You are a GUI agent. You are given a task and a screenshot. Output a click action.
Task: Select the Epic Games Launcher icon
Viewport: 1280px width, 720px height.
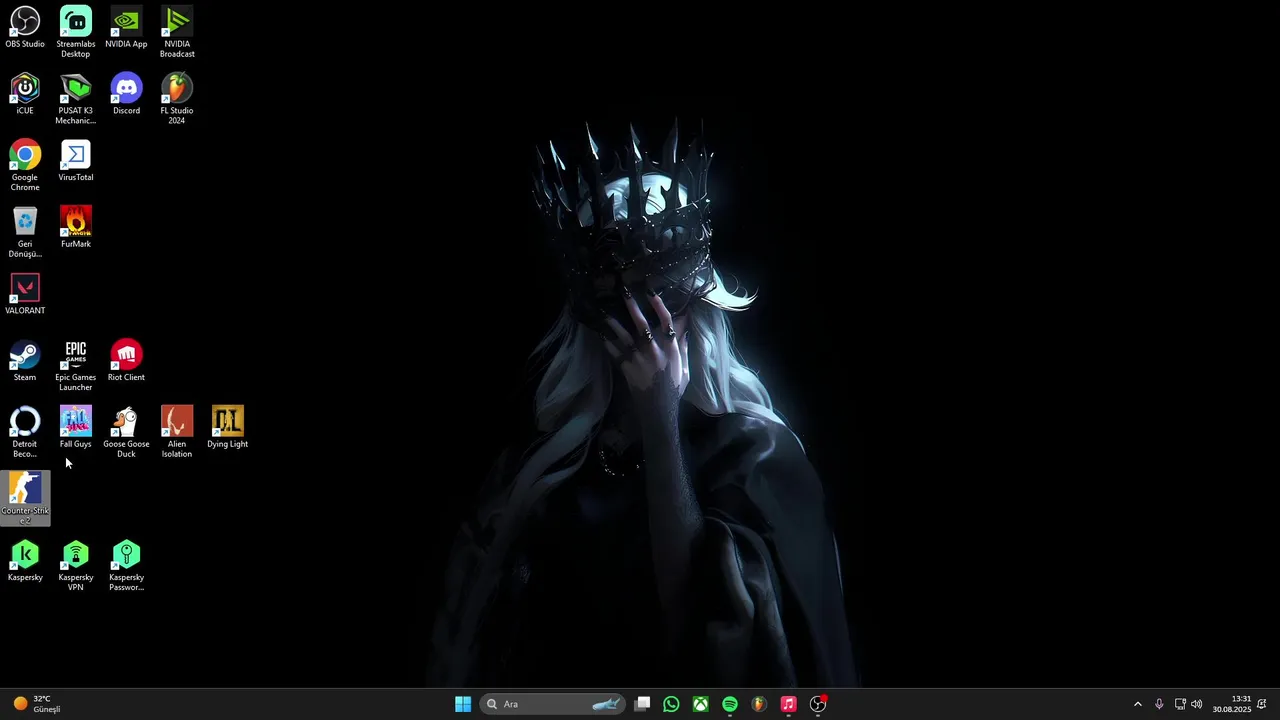(x=76, y=366)
